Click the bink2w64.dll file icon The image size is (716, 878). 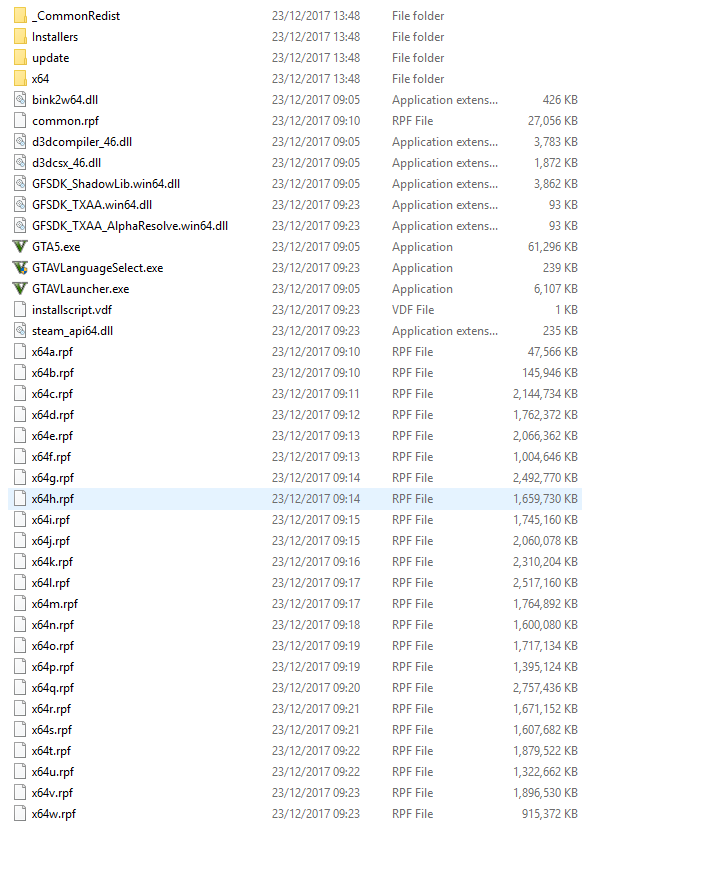click(20, 100)
